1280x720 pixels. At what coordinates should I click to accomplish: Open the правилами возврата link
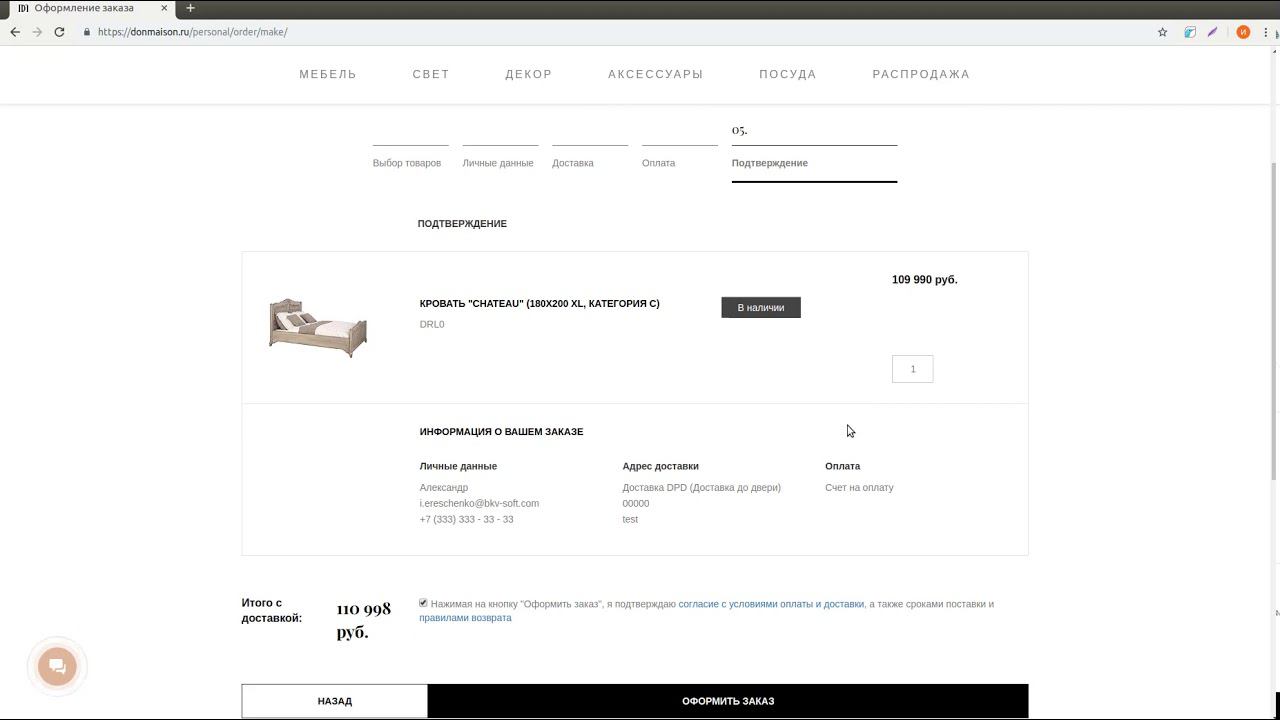465,618
